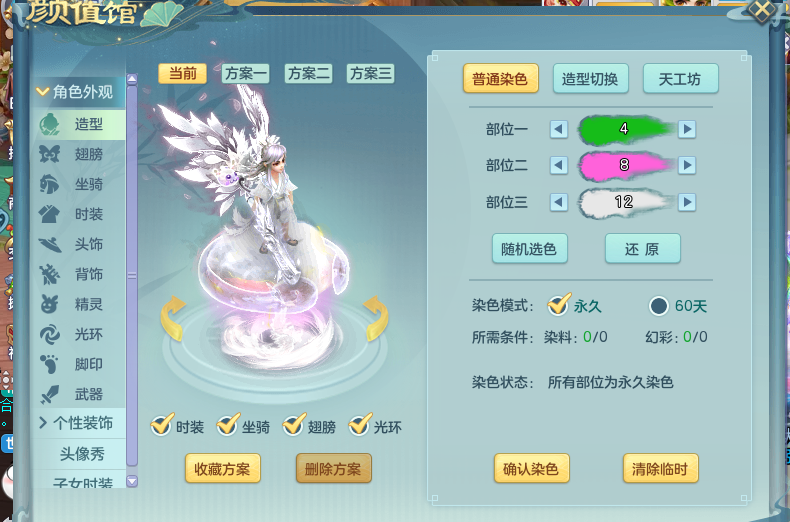790x522 pixels.
Task: Open the 造型切换 tab
Action: click(590, 79)
